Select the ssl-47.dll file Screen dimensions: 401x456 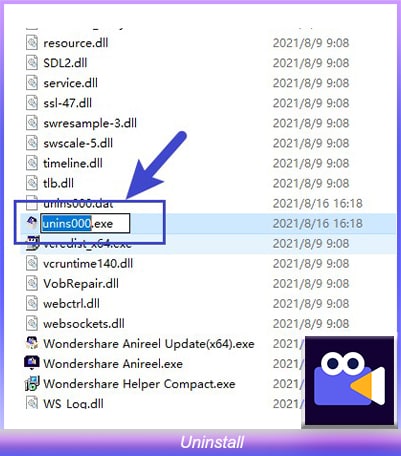pyautogui.click(x=67, y=103)
